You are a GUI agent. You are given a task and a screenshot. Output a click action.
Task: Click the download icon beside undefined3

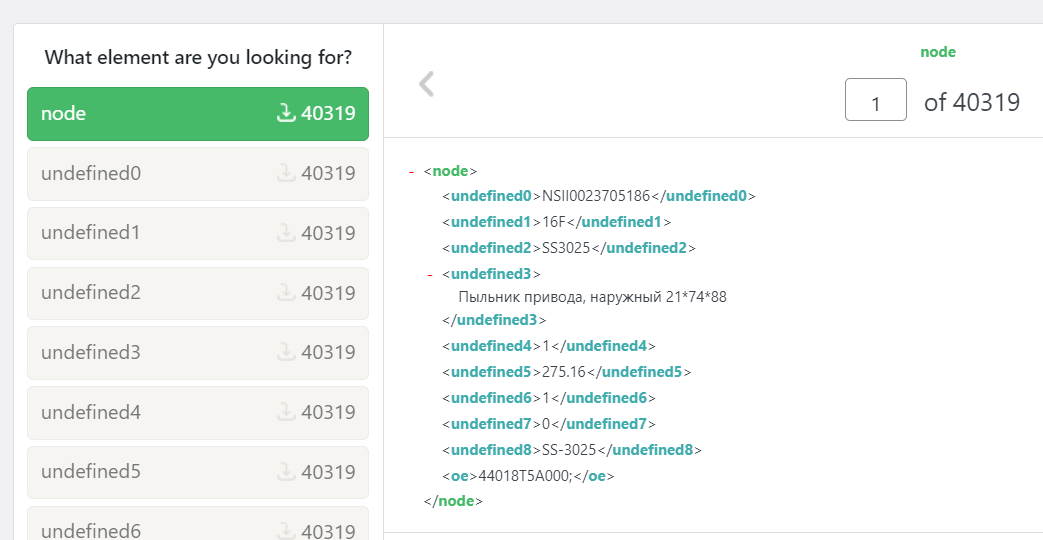[286, 352]
